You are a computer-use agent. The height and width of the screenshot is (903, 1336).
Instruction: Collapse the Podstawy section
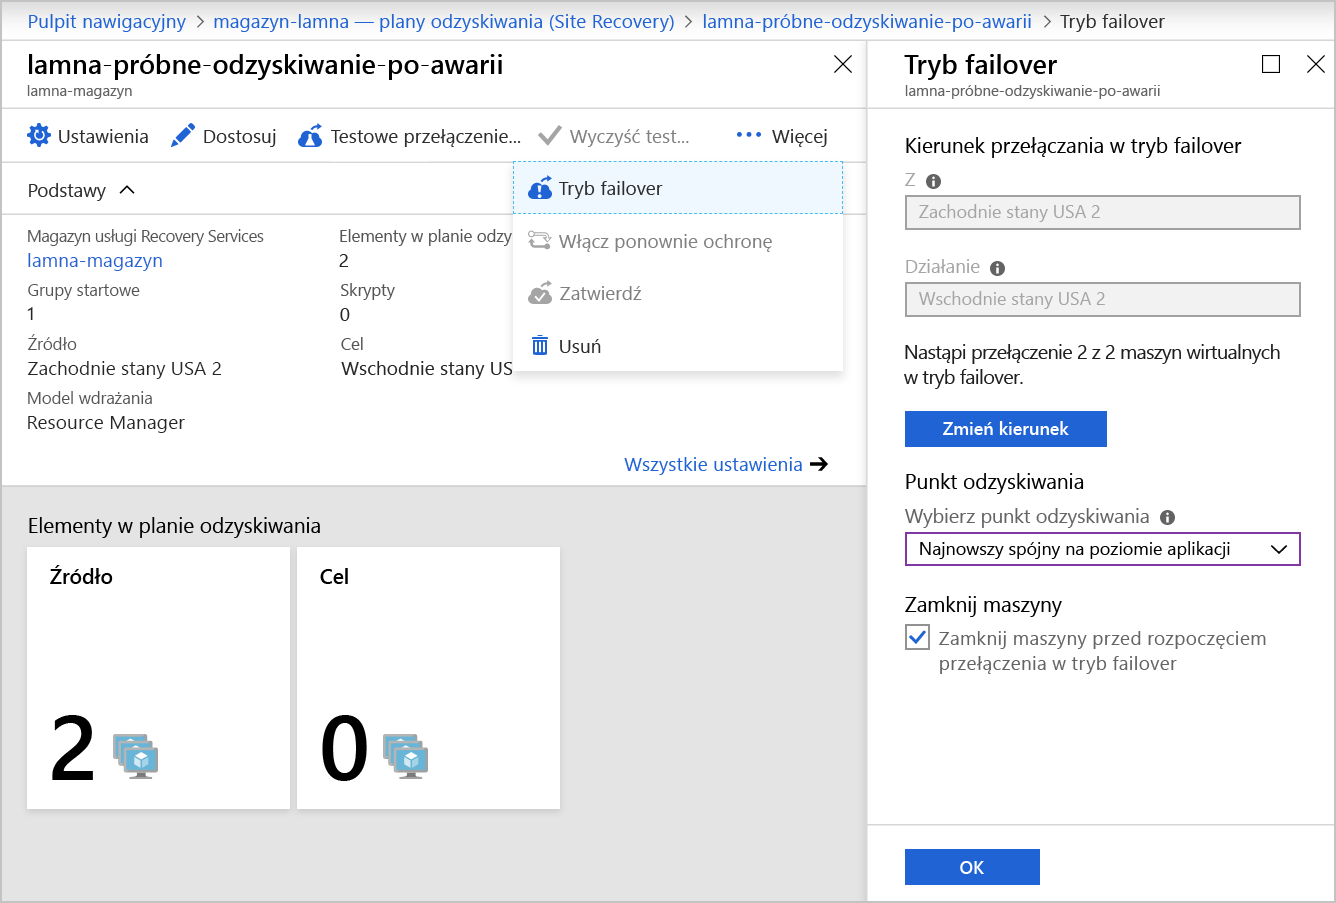[127, 190]
